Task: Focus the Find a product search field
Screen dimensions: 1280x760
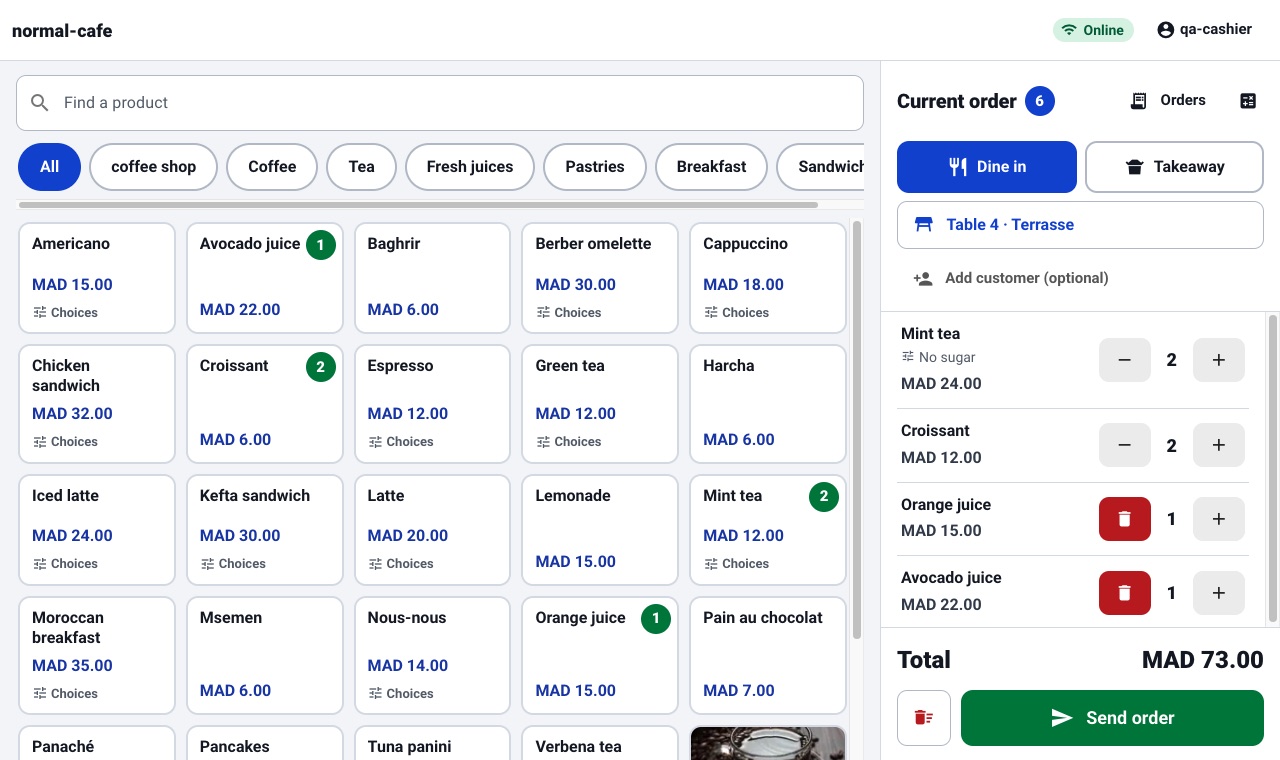Action: (440, 103)
